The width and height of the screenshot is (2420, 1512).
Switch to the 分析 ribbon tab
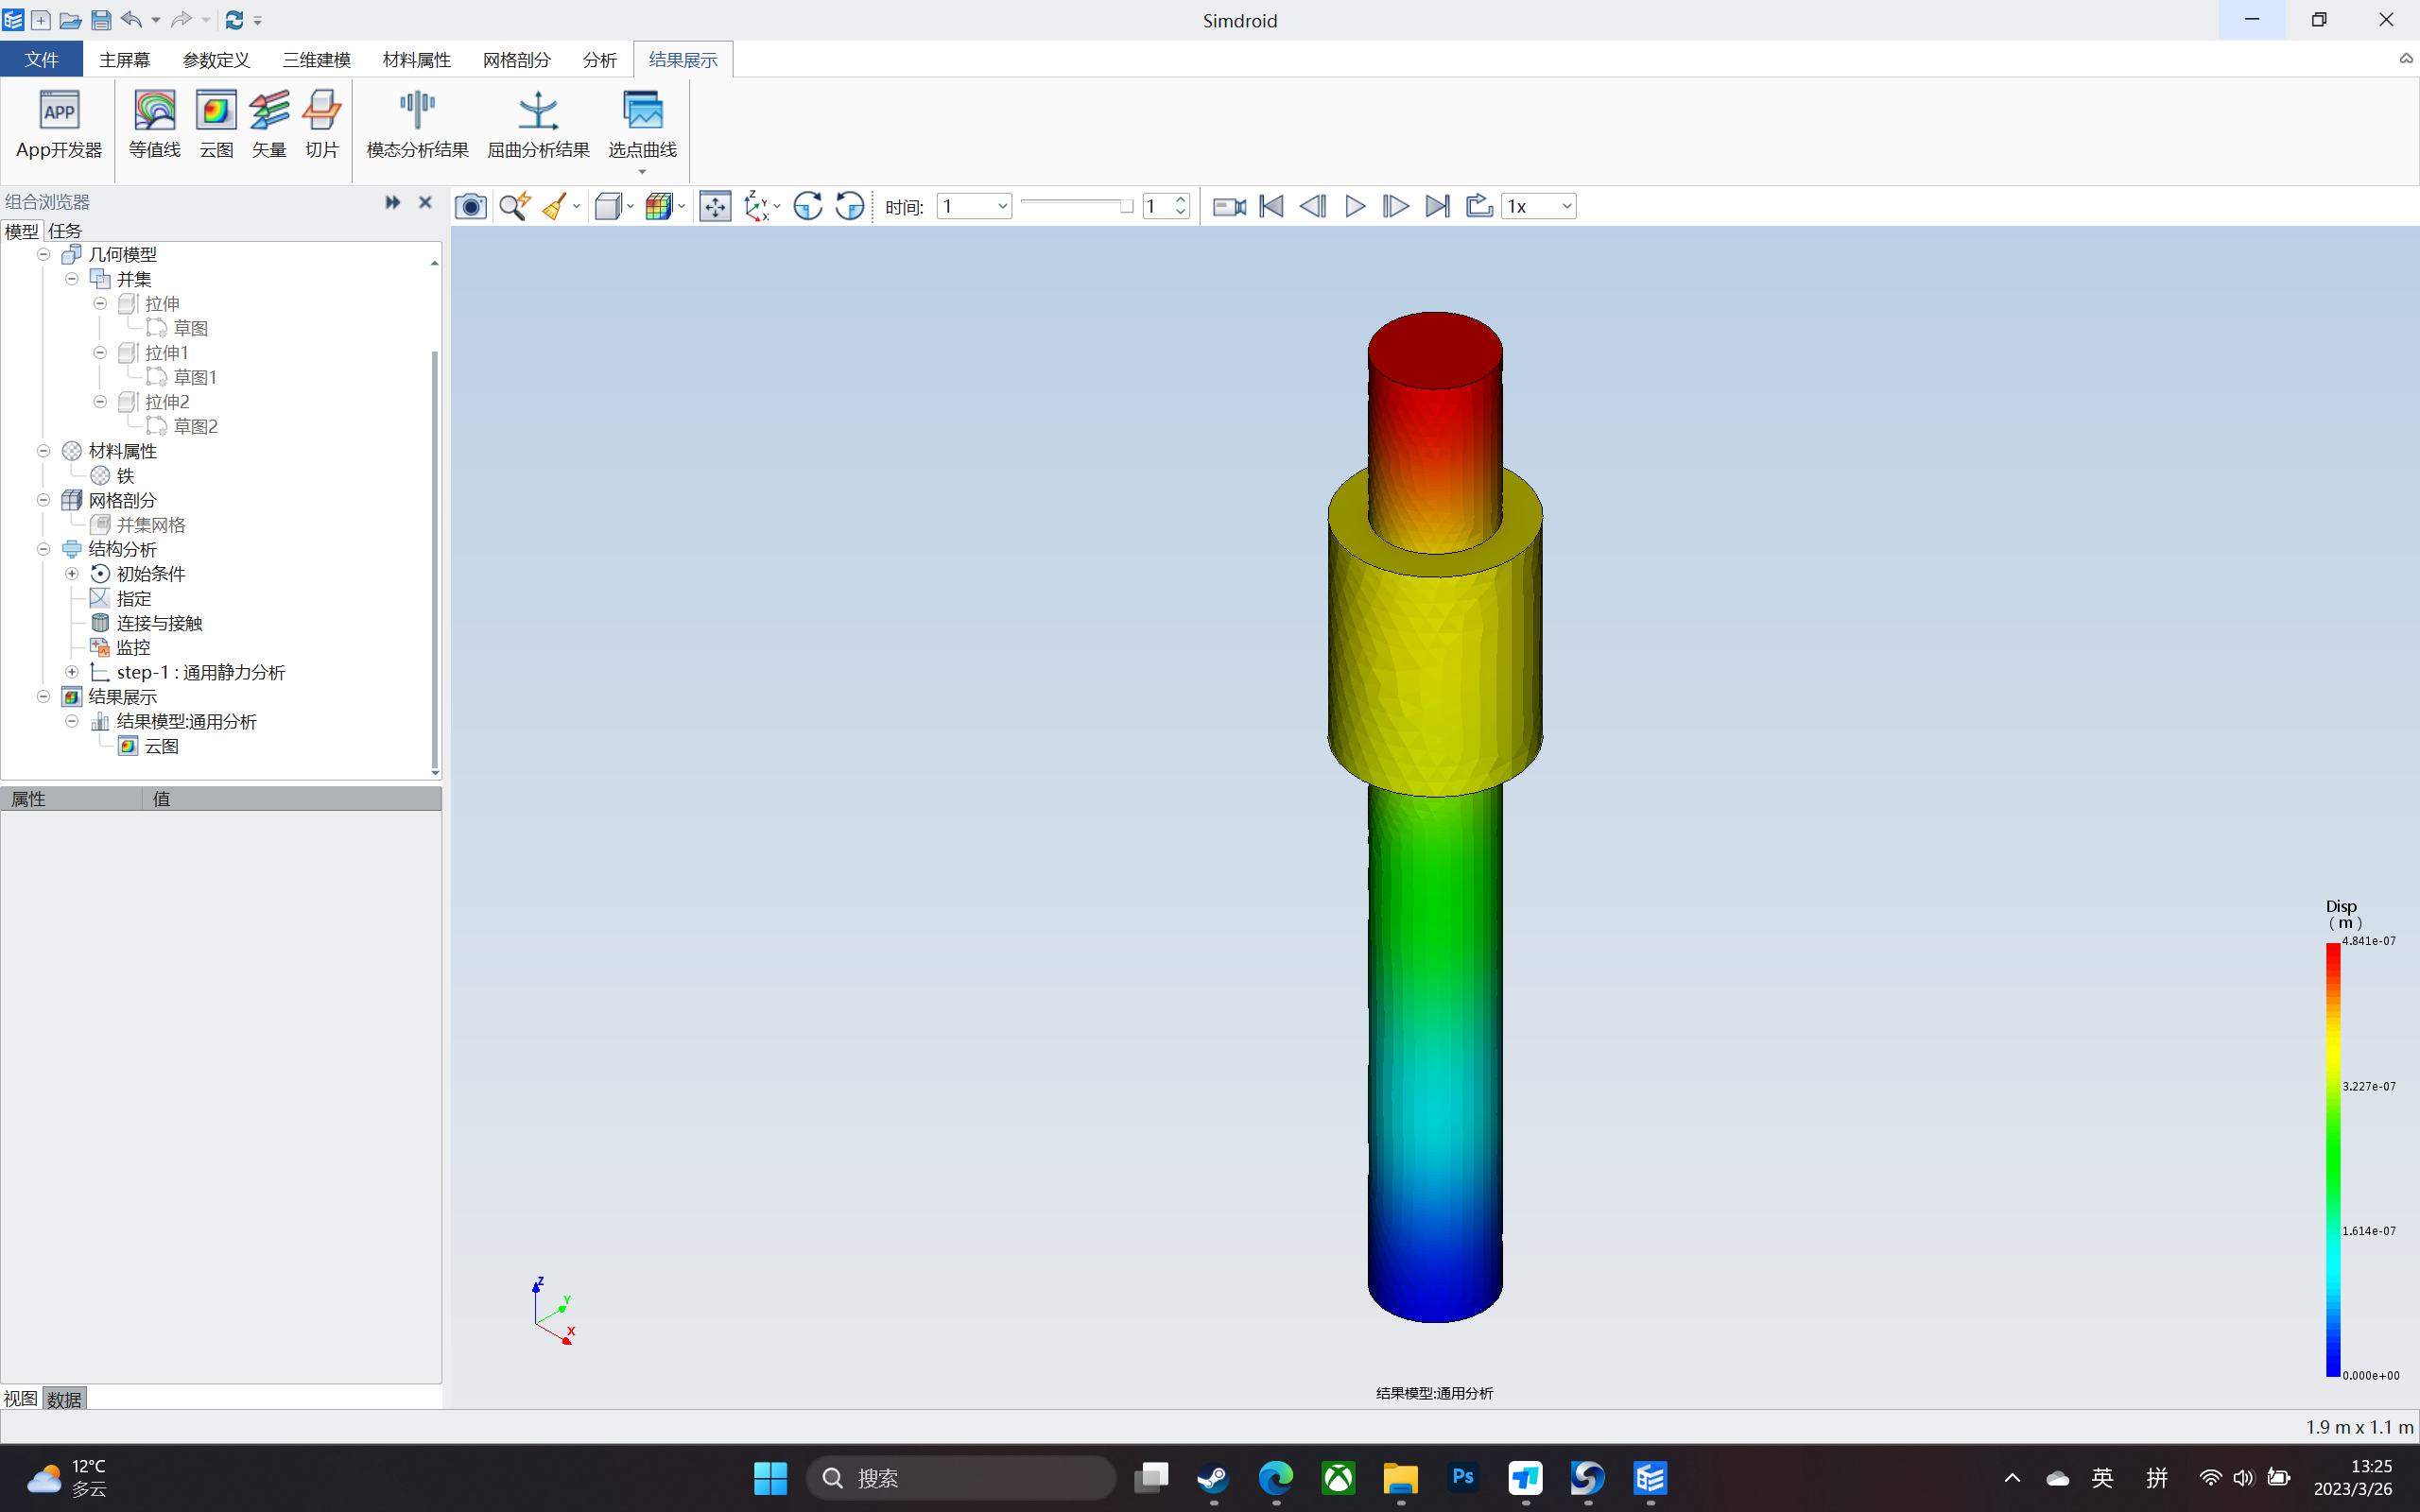[x=599, y=60]
